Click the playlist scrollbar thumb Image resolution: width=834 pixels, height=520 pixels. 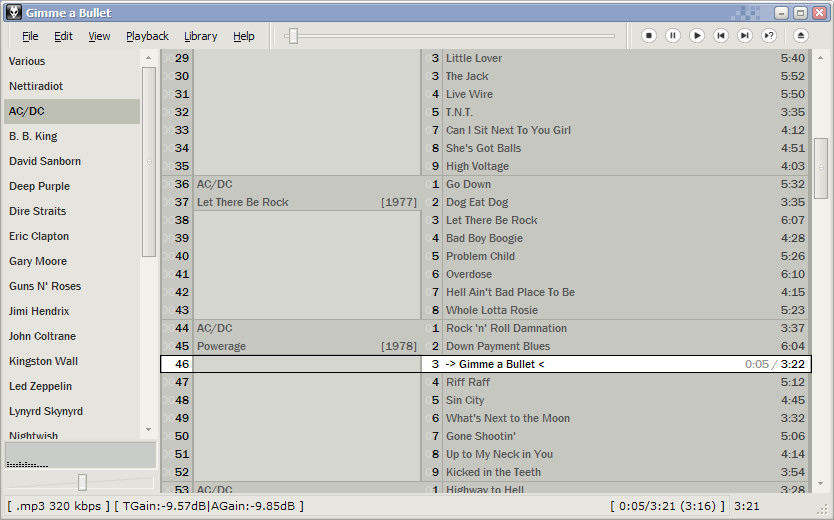[821, 168]
